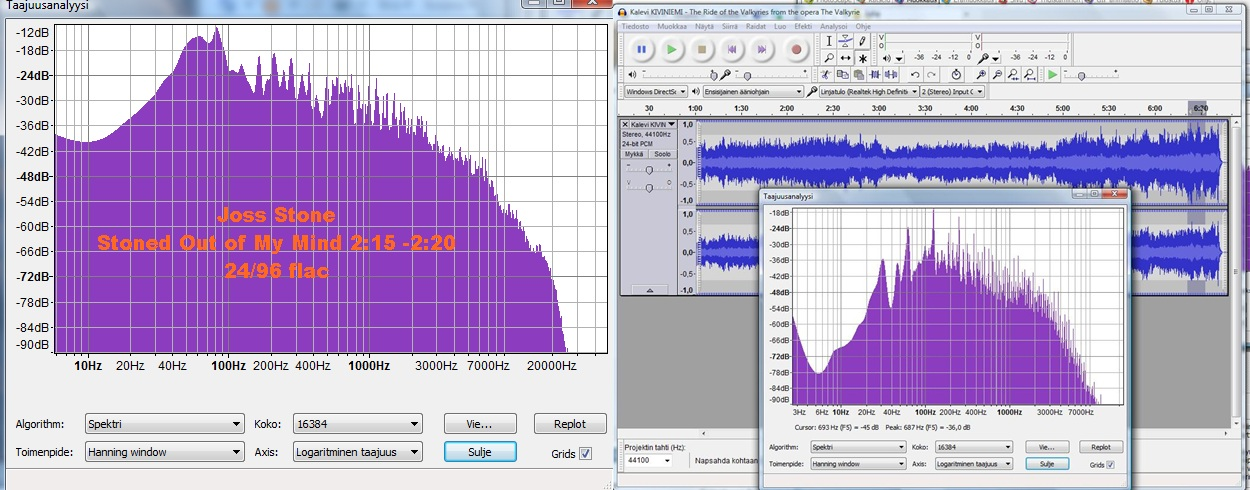Open Linjatulo Realtek input device dropdown

[x=869, y=91]
